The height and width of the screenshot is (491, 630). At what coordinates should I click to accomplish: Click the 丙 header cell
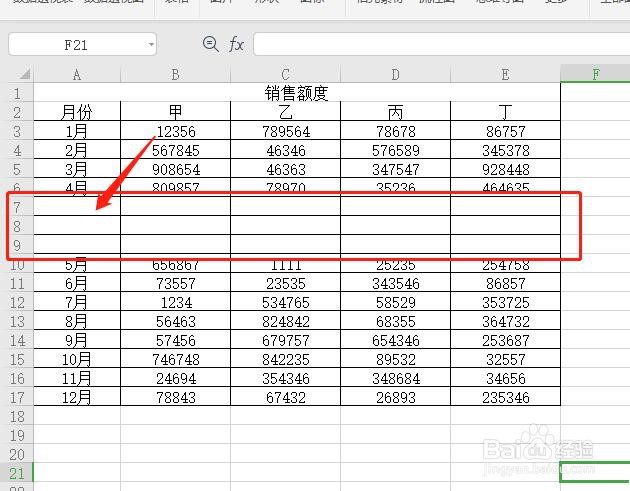pyautogui.click(x=395, y=112)
